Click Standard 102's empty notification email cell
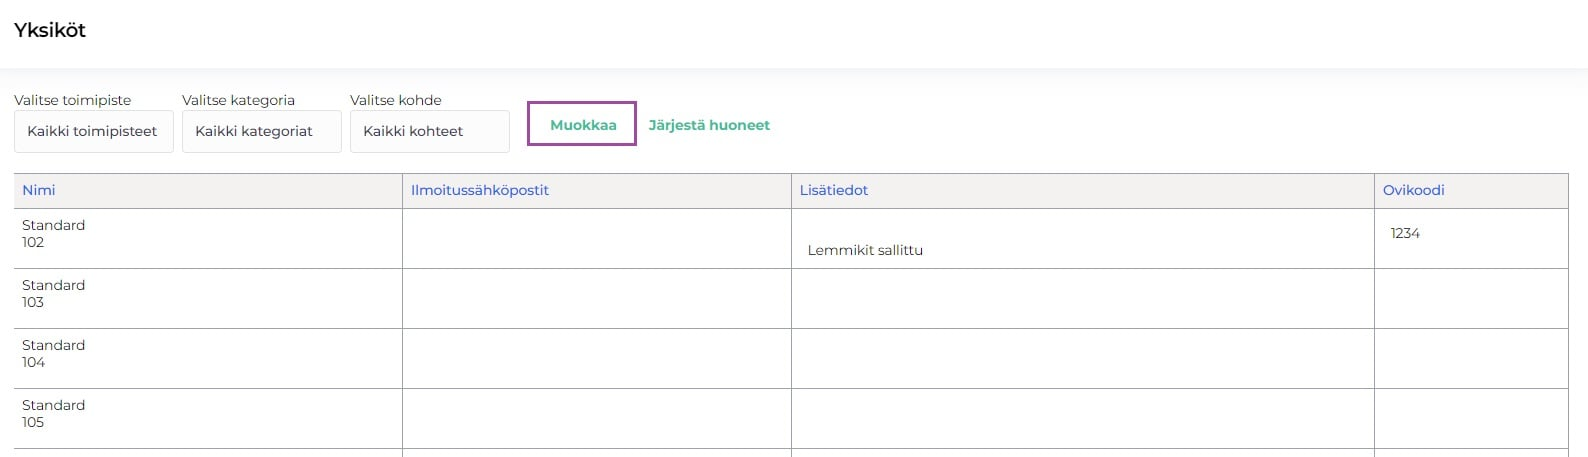The width and height of the screenshot is (1588, 457). pos(596,238)
